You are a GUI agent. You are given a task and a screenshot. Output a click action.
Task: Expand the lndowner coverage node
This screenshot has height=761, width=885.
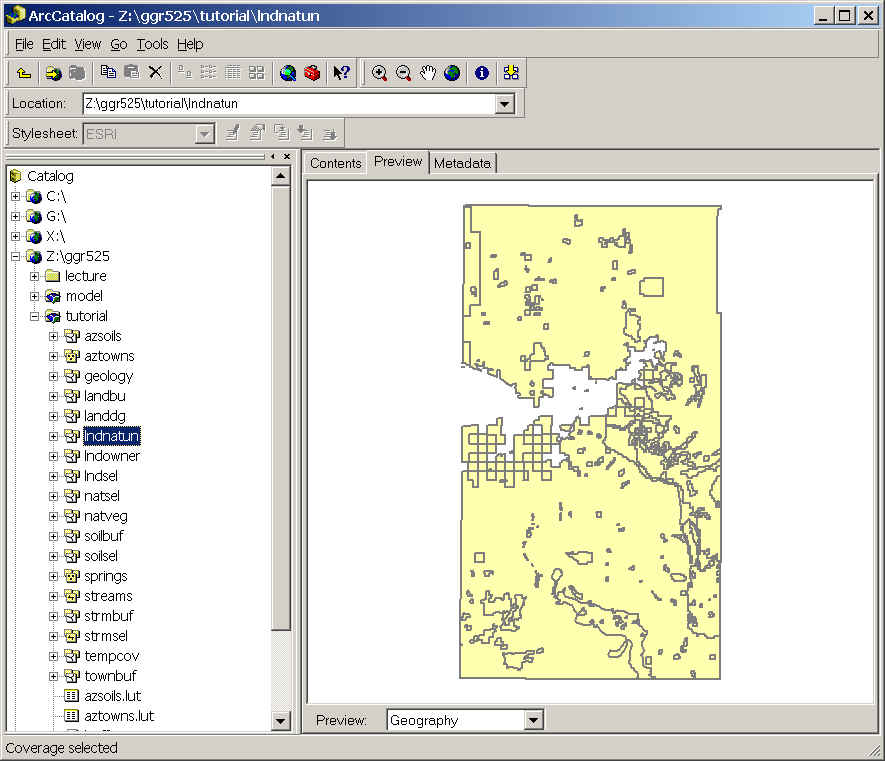pyautogui.click(x=55, y=456)
